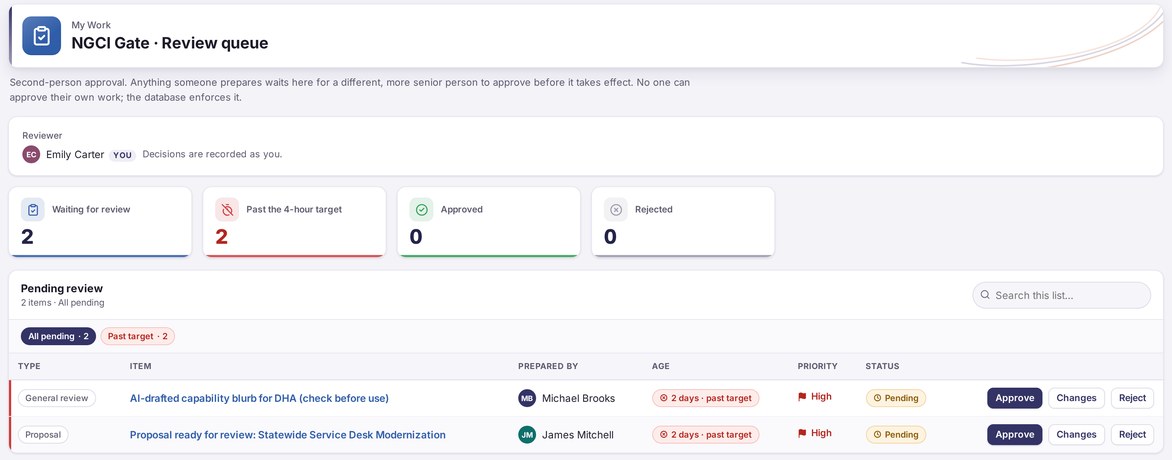
Task: Click the age badge in Michael Brooks row
Action: 706,398
